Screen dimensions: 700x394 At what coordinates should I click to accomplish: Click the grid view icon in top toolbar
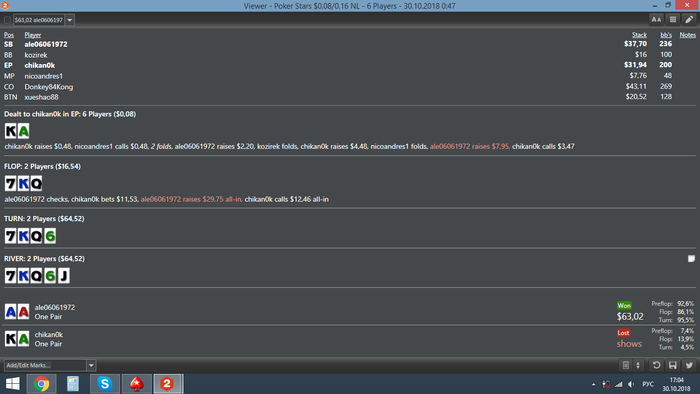click(x=673, y=20)
